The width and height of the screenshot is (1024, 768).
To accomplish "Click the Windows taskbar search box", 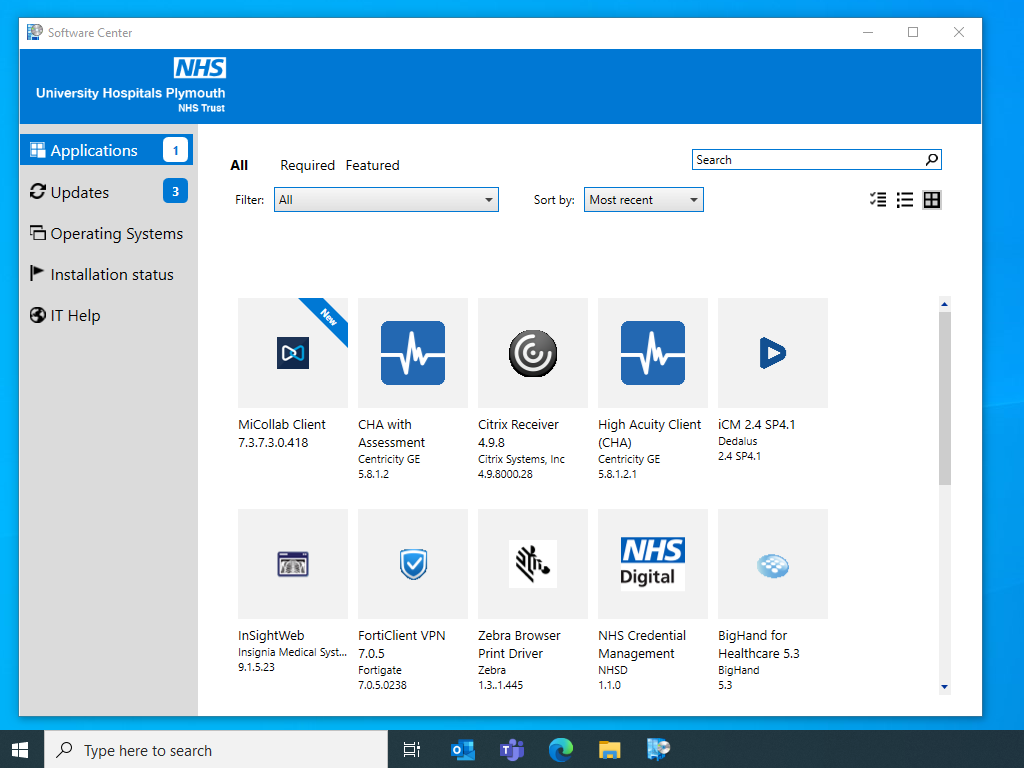I will click(216, 750).
